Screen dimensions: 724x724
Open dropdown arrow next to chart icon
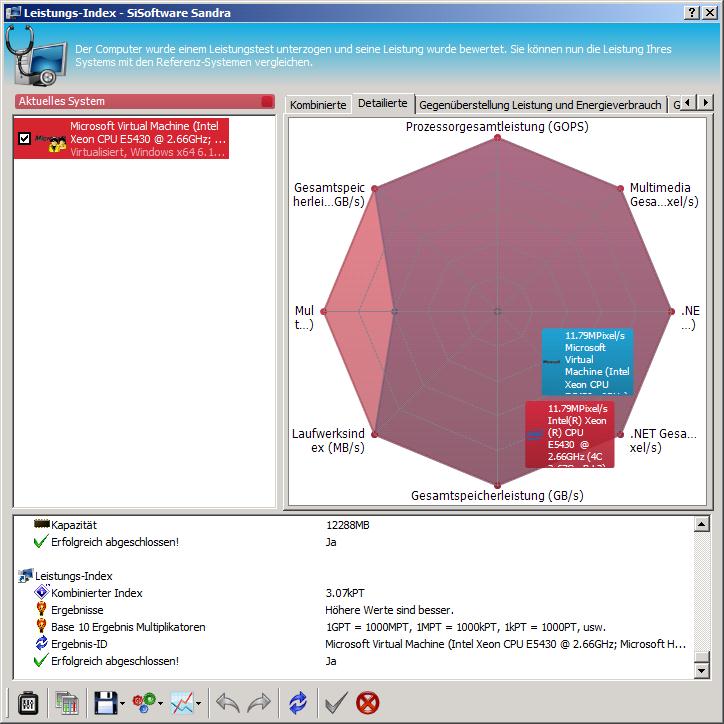click(199, 704)
